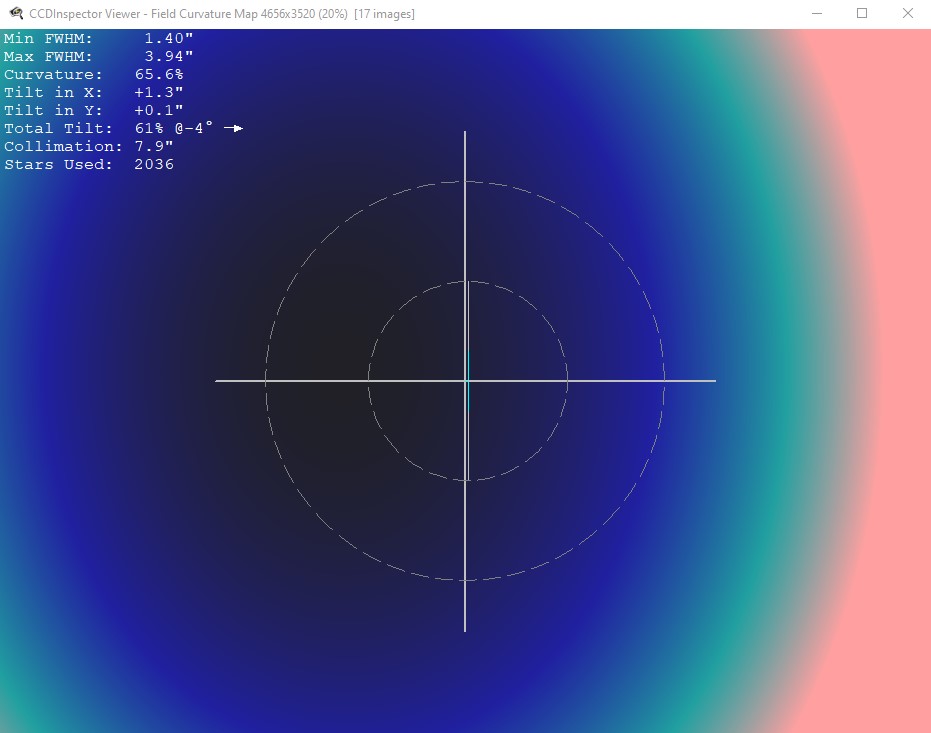931x733 pixels.
Task: Minimize the CCDInspector Viewer window
Action: coord(817,13)
